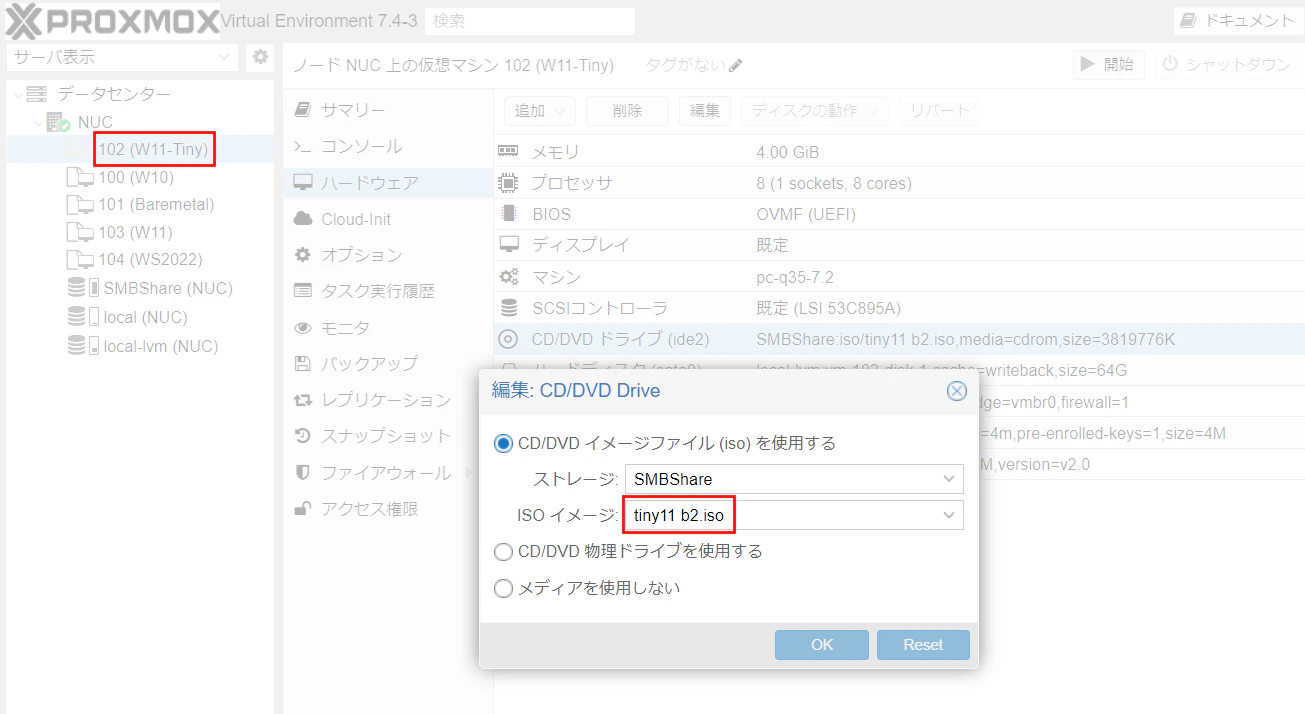Select the プロセッサ processor row
The image size is (1305, 714).
[x=899, y=183]
